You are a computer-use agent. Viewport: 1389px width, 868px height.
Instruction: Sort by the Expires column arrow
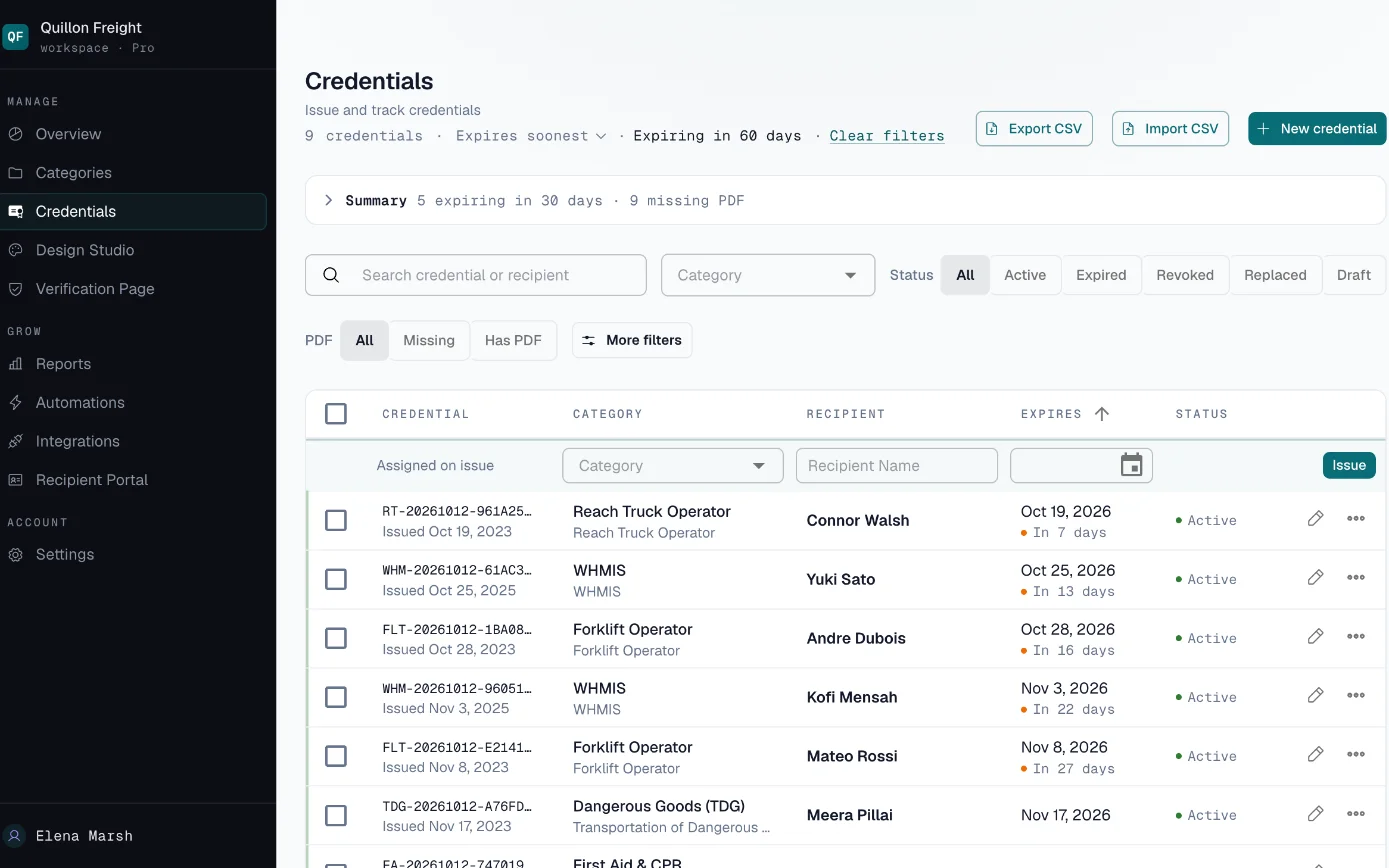(x=1102, y=414)
